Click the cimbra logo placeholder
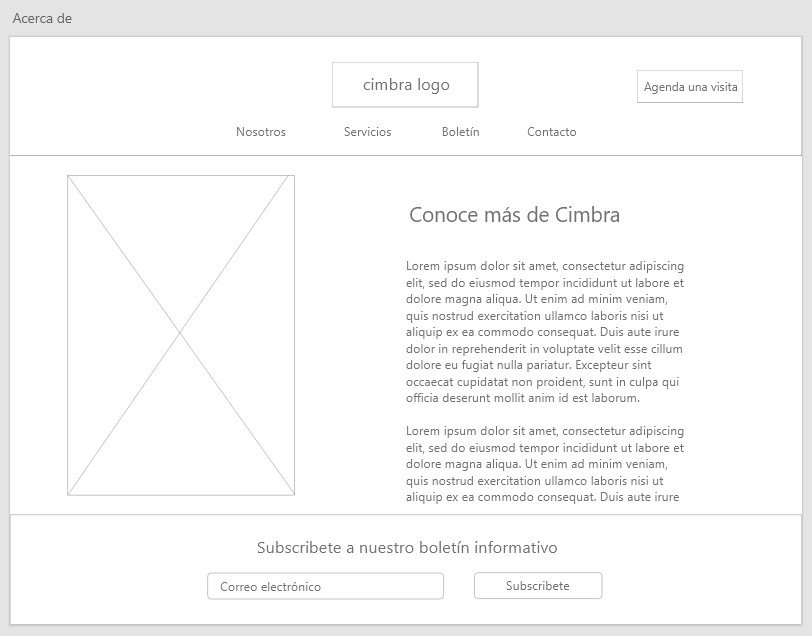Screen dimensions: 812x636 click(x=405, y=85)
